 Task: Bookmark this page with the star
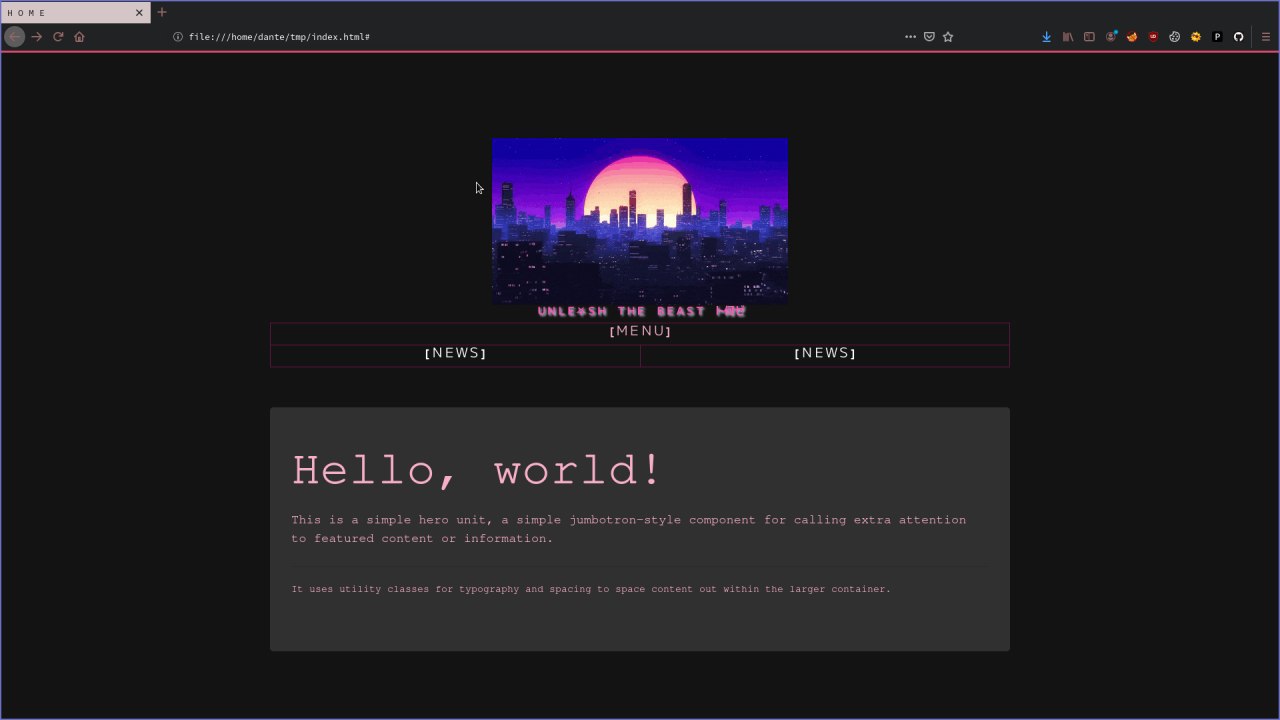click(x=948, y=37)
